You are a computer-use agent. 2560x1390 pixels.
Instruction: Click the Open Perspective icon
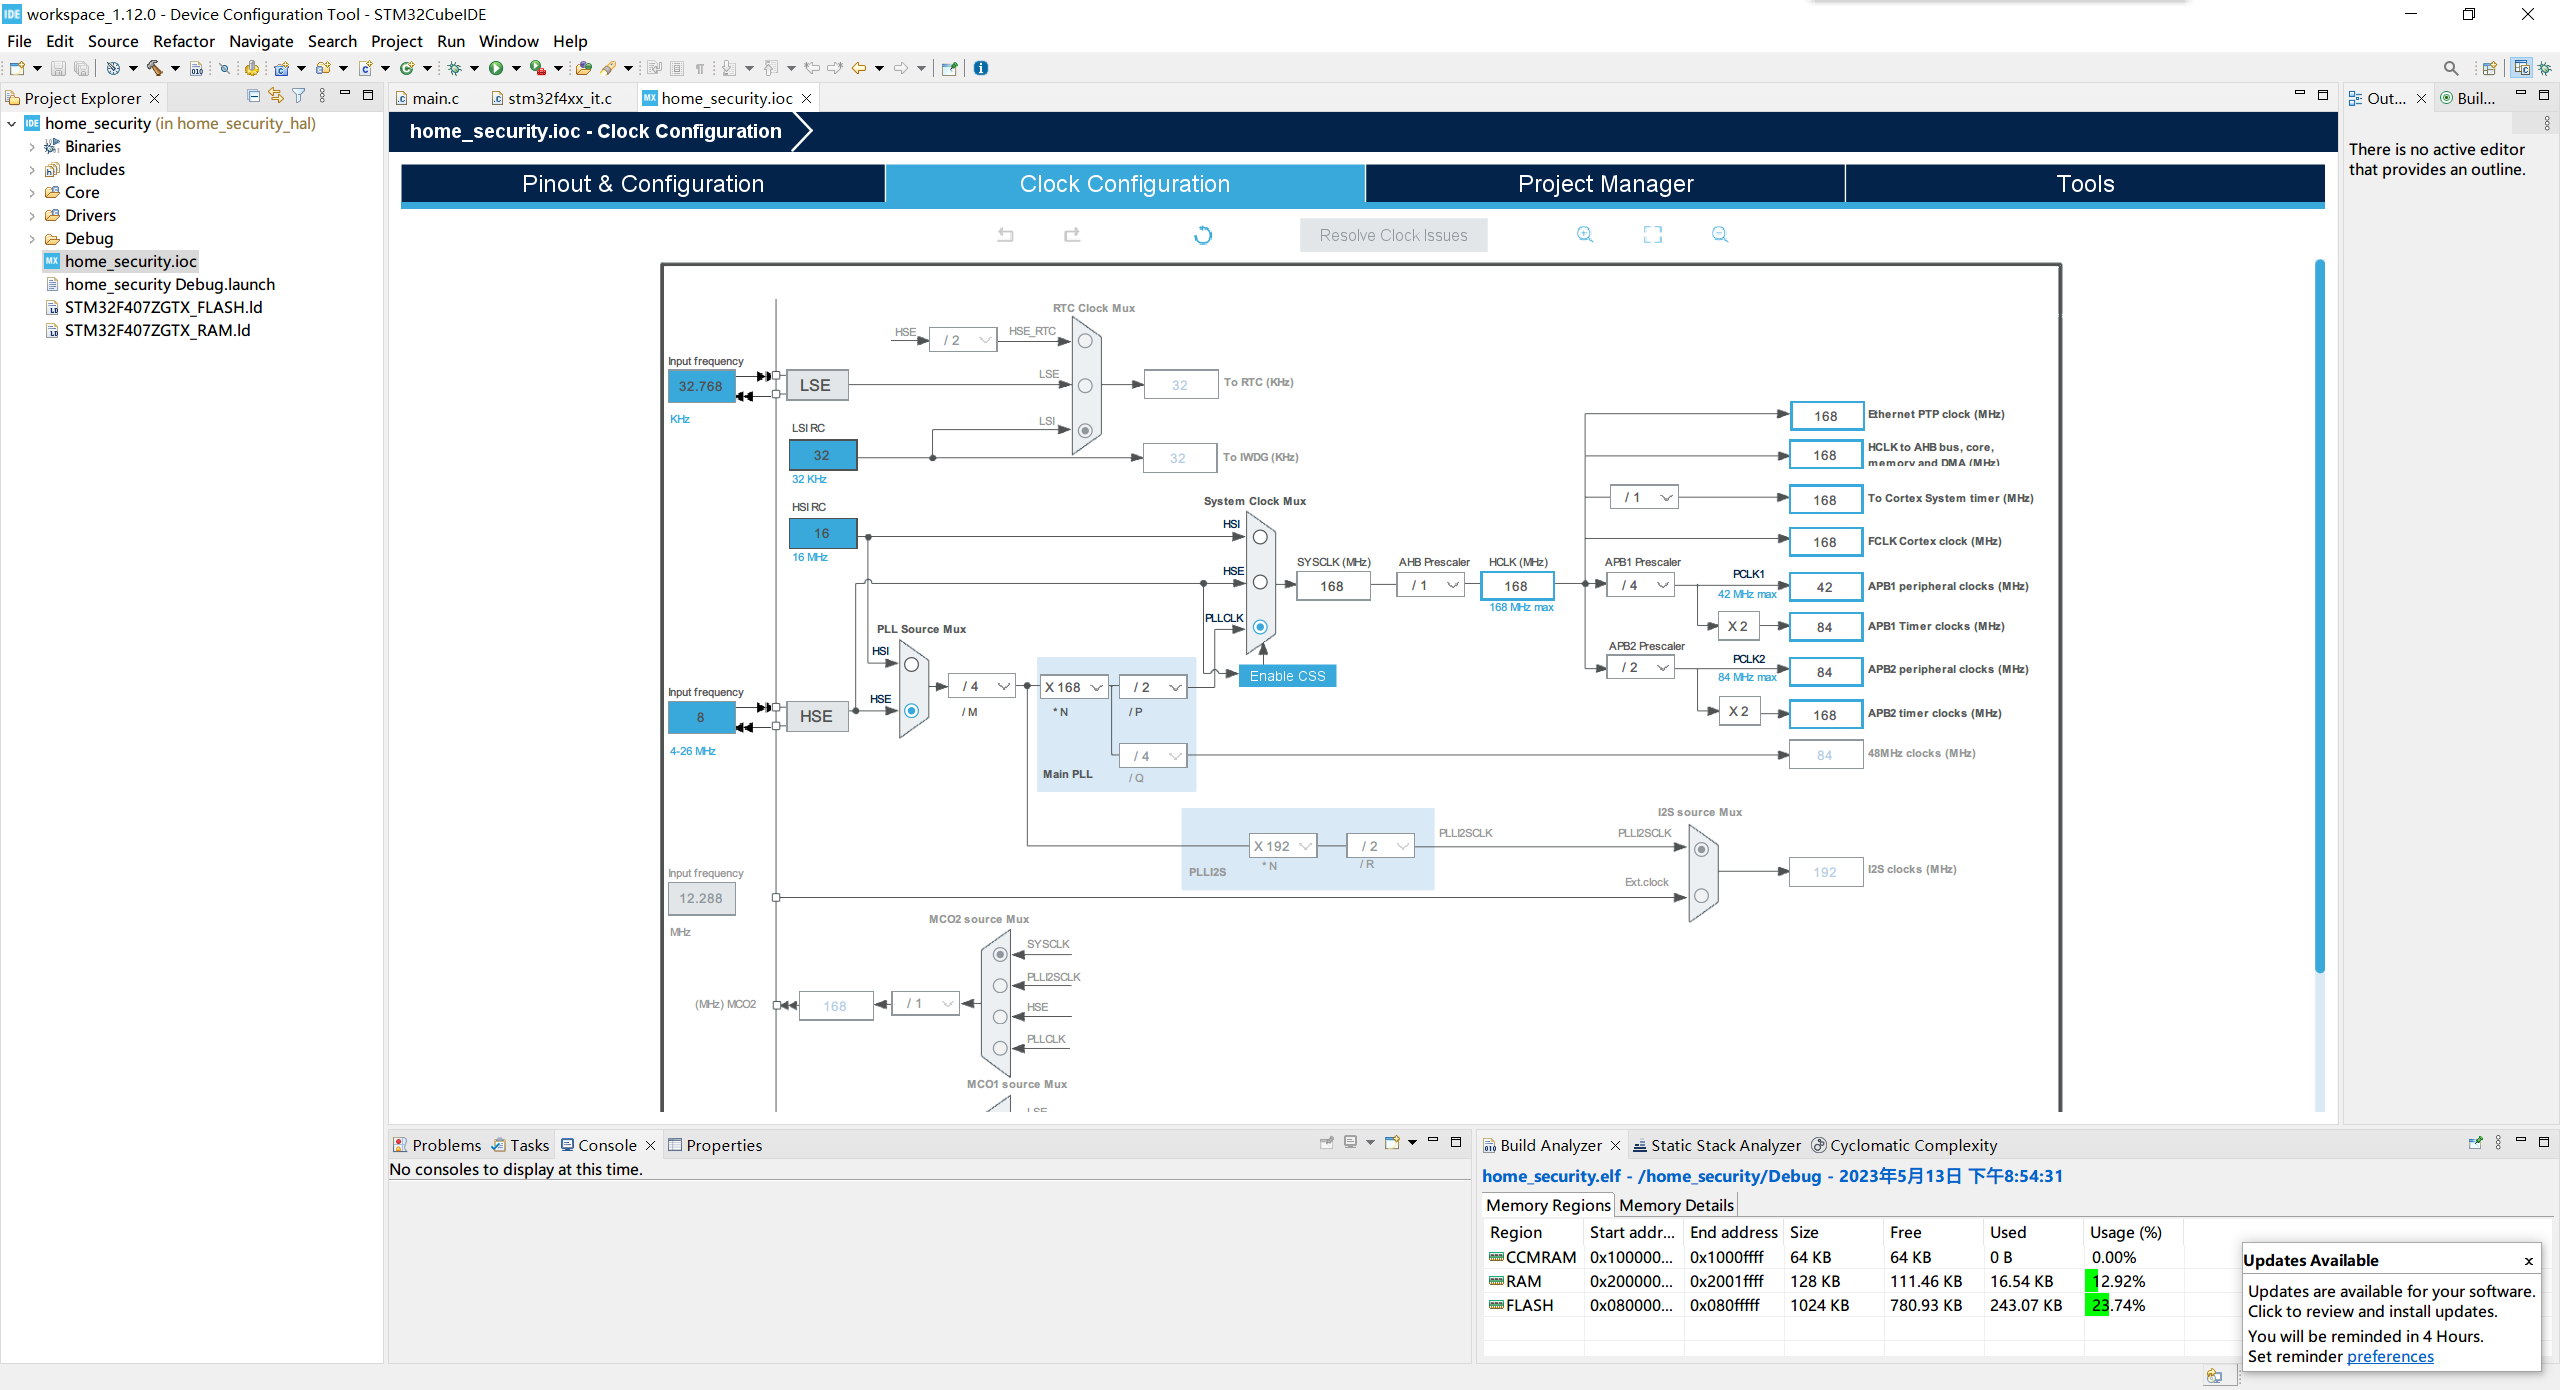(x=2489, y=68)
